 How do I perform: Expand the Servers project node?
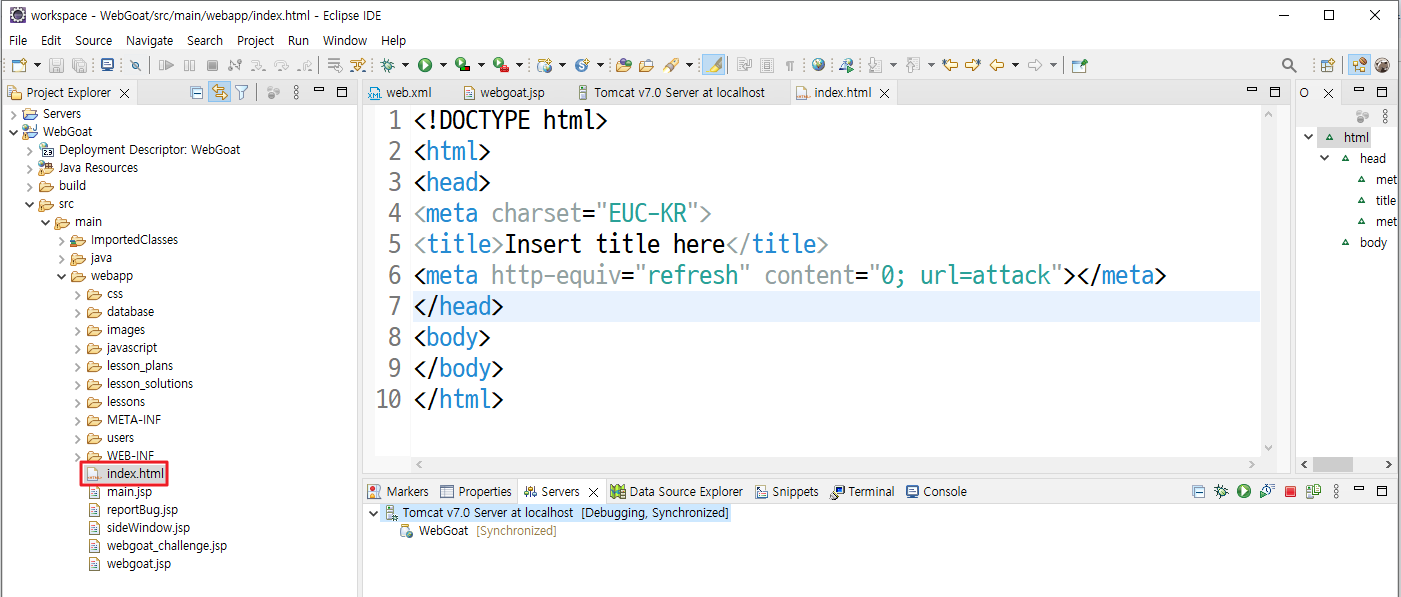pyautogui.click(x=14, y=114)
